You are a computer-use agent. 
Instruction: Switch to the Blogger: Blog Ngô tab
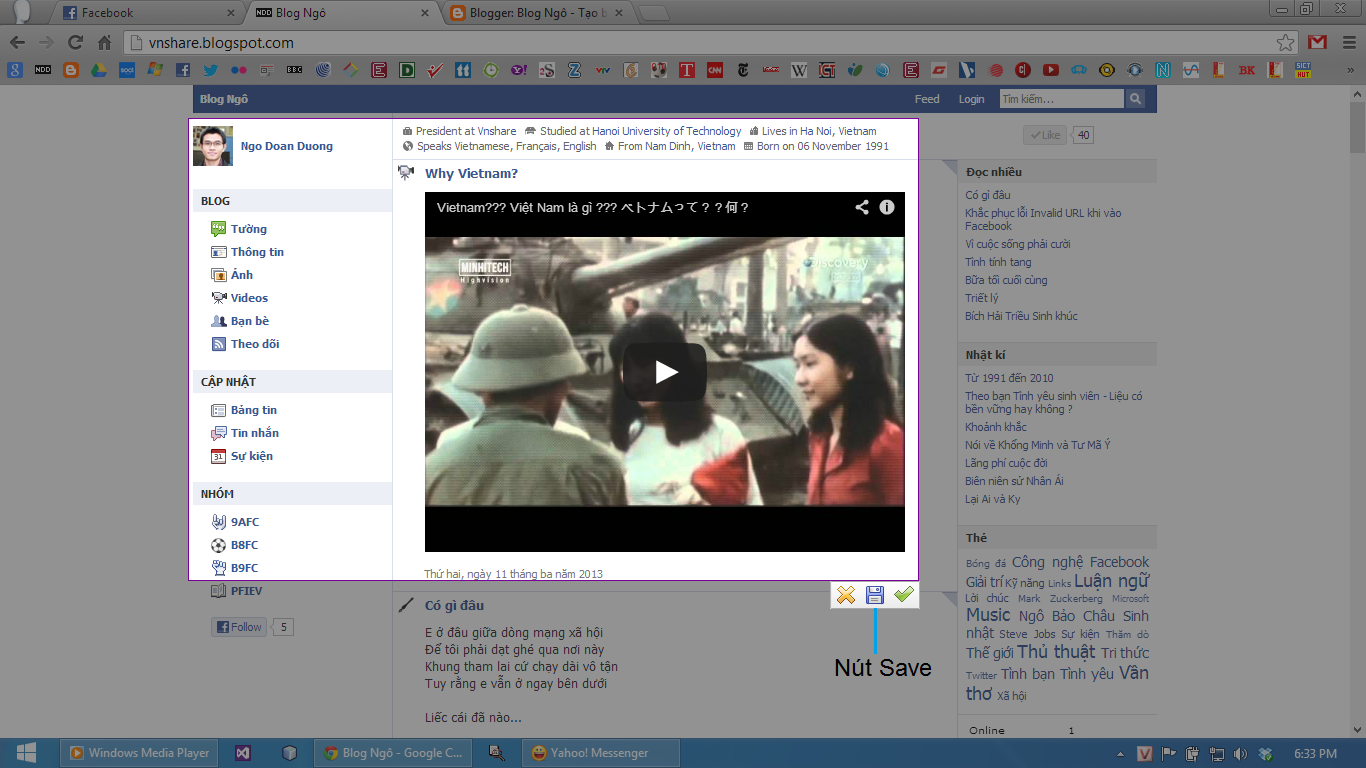coord(538,13)
